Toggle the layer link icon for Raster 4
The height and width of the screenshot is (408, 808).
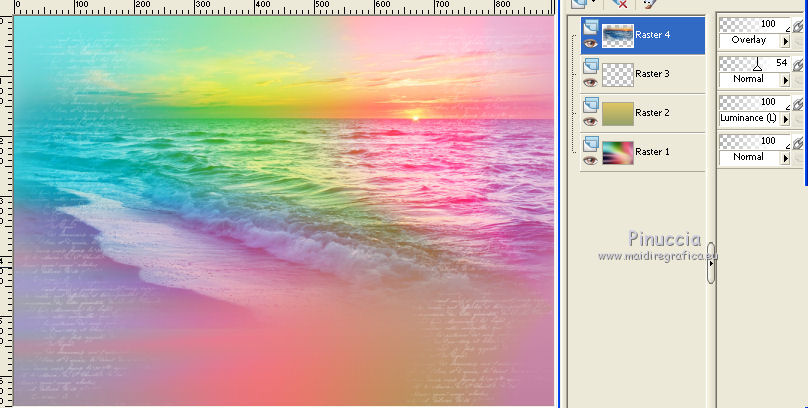point(798,26)
